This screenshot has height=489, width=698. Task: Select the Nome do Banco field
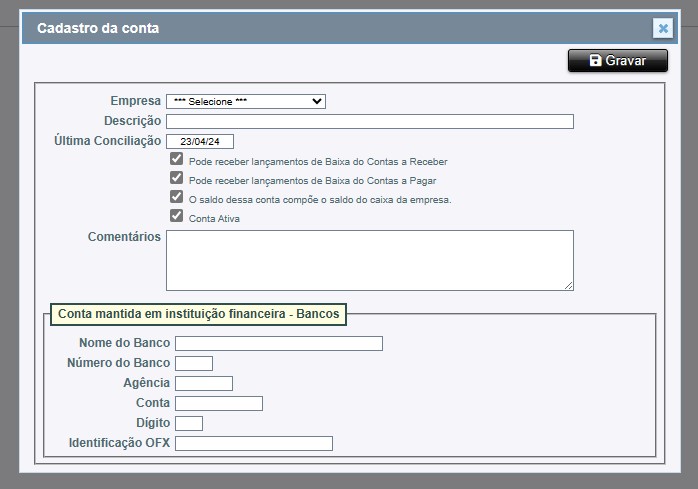[x=279, y=343]
